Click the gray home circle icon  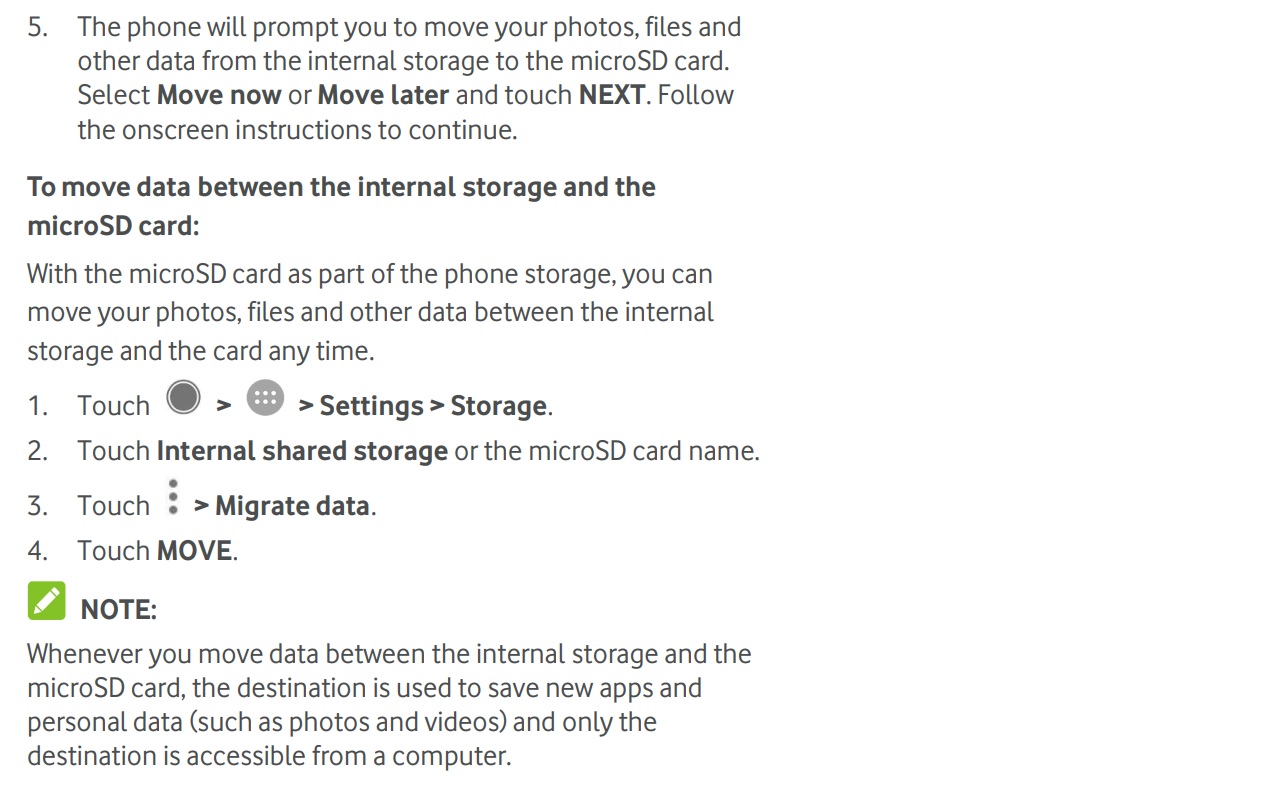pyautogui.click(x=183, y=398)
